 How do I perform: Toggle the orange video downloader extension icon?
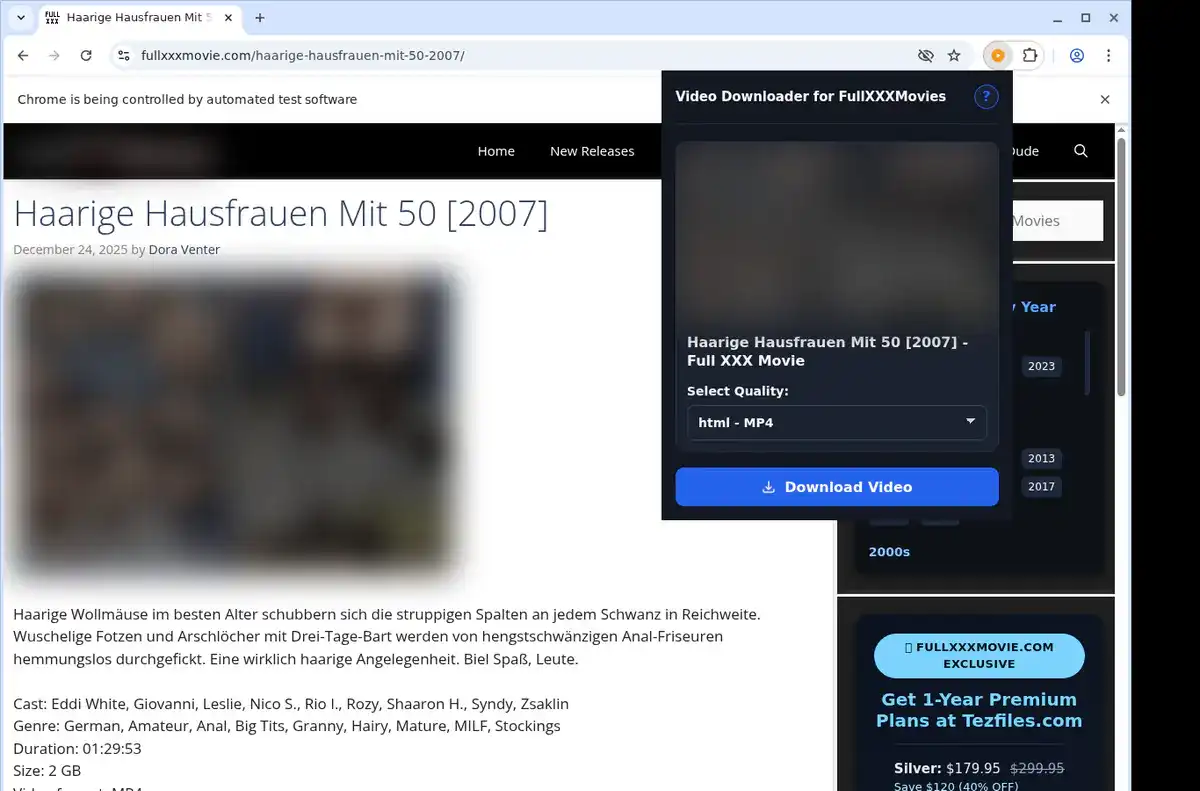[x=998, y=56]
